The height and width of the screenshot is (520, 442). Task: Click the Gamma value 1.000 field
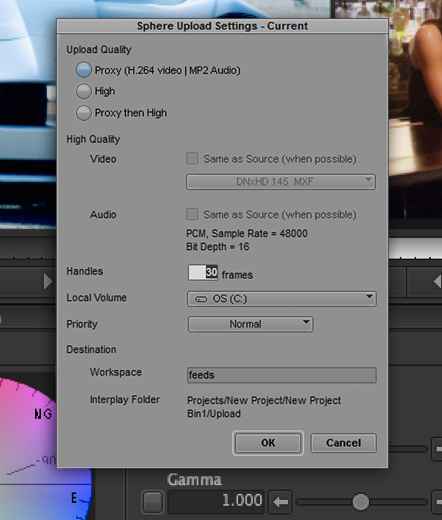(216, 501)
